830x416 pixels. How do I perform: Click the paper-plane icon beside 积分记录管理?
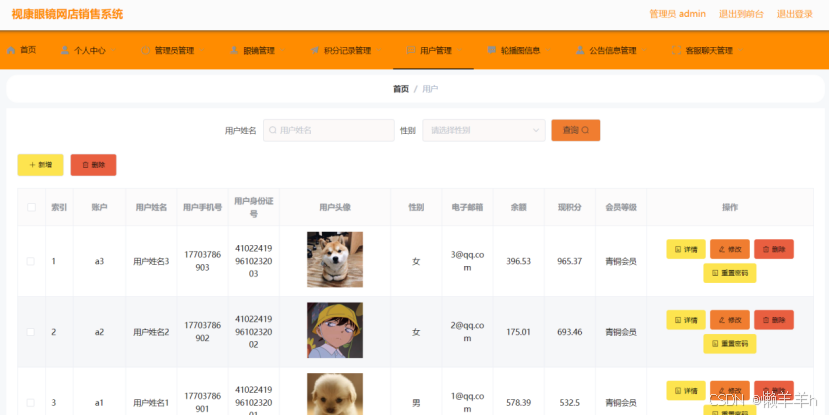[314, 50]
